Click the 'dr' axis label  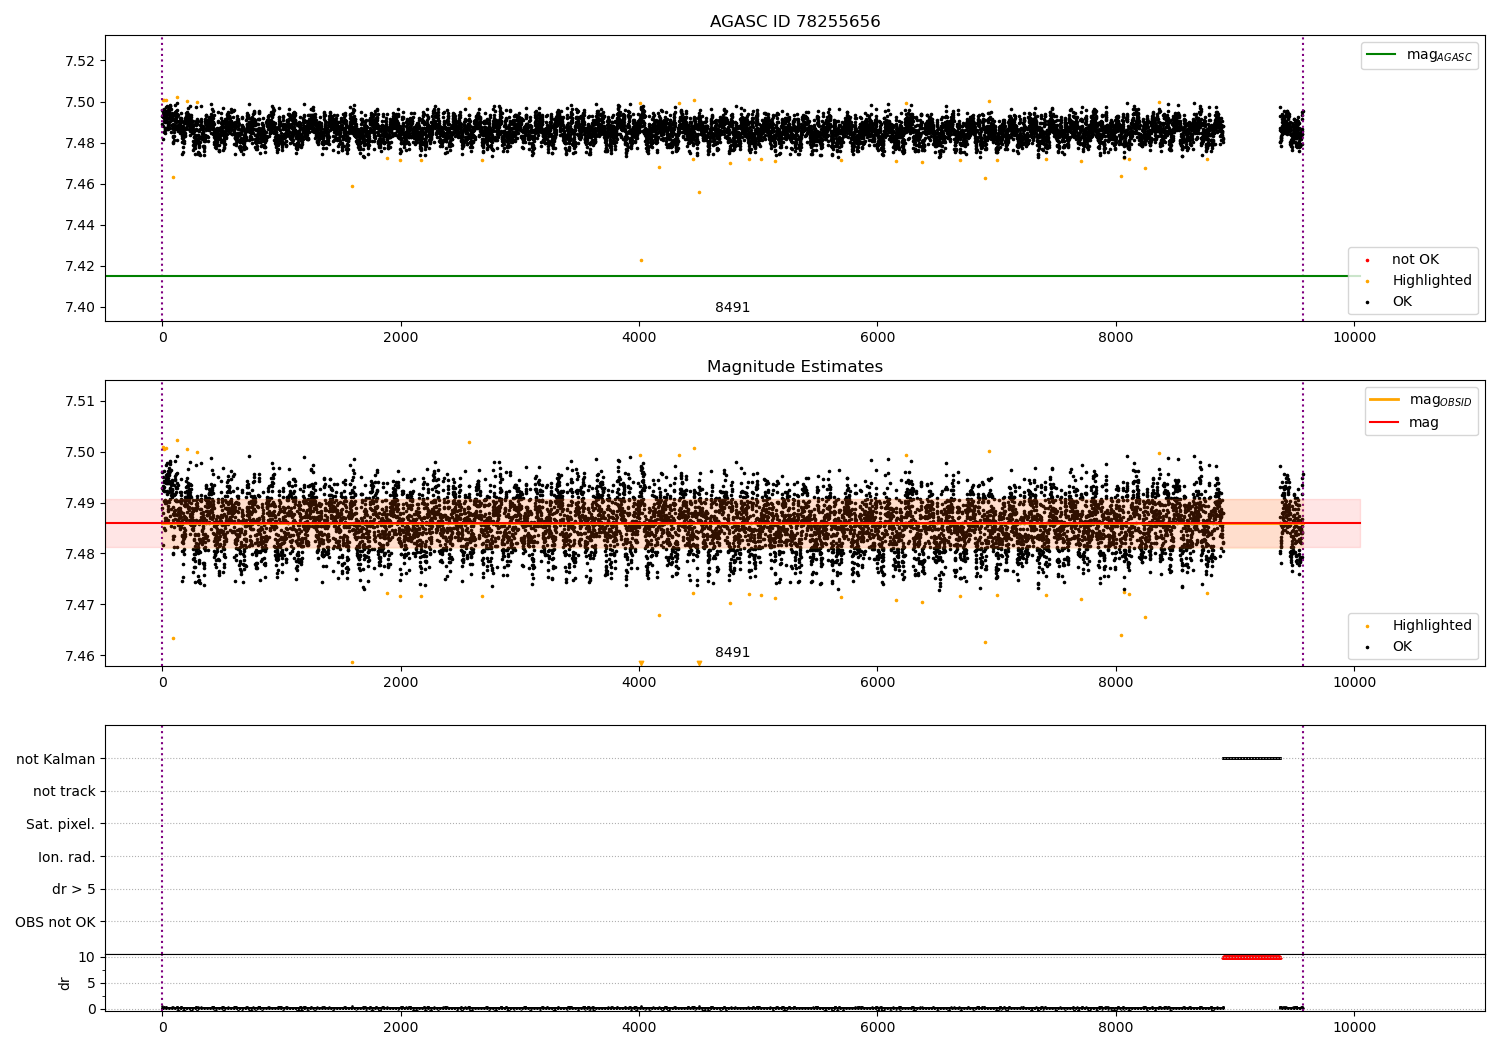pyautogui.click(x=65, y=983)
